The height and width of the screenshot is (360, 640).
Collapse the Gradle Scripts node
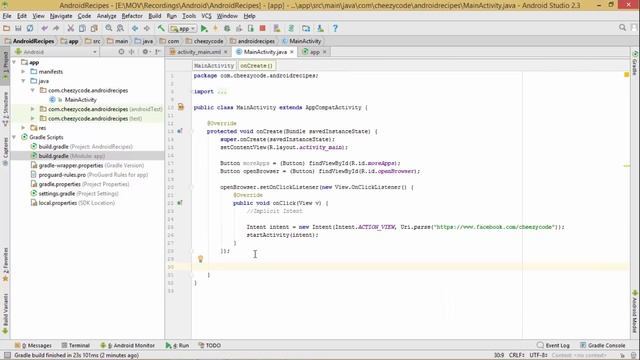15,138
